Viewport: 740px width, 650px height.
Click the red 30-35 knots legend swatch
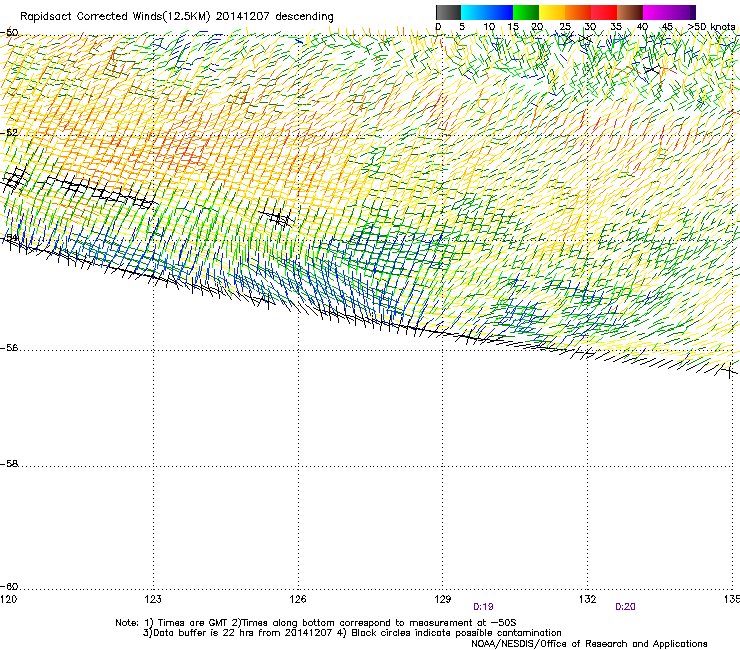click(x=604, y=12)
